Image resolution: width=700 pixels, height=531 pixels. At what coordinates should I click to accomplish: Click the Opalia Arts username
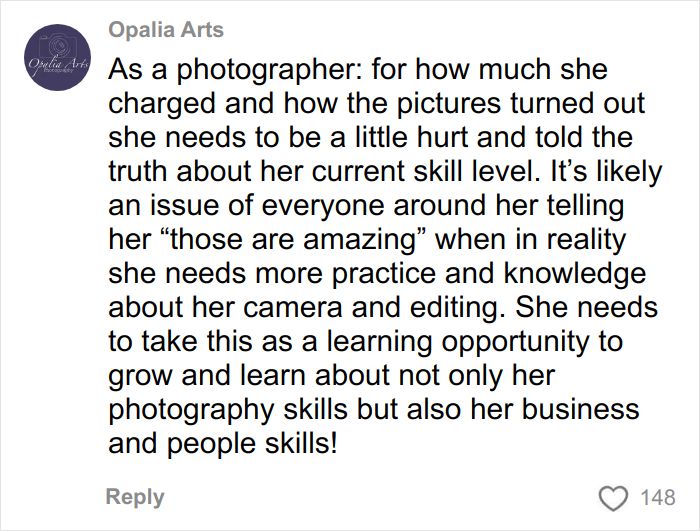point(167,30)
